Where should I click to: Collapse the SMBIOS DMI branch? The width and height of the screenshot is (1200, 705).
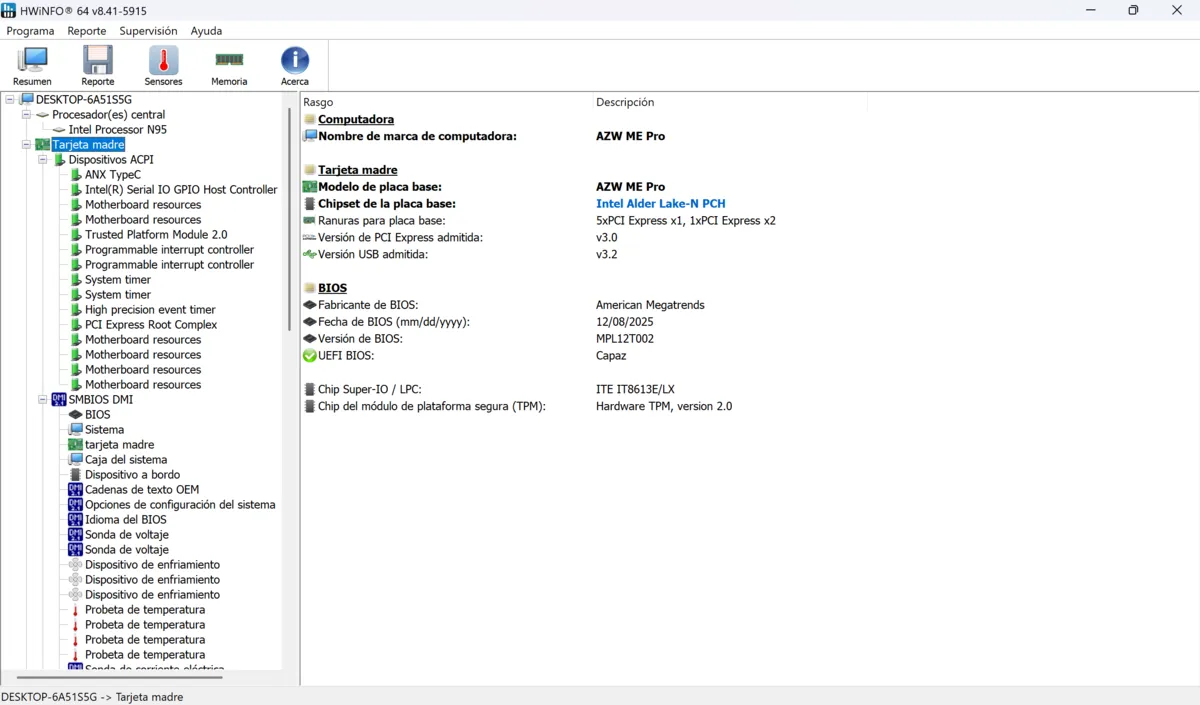click(x=43, y=400)
